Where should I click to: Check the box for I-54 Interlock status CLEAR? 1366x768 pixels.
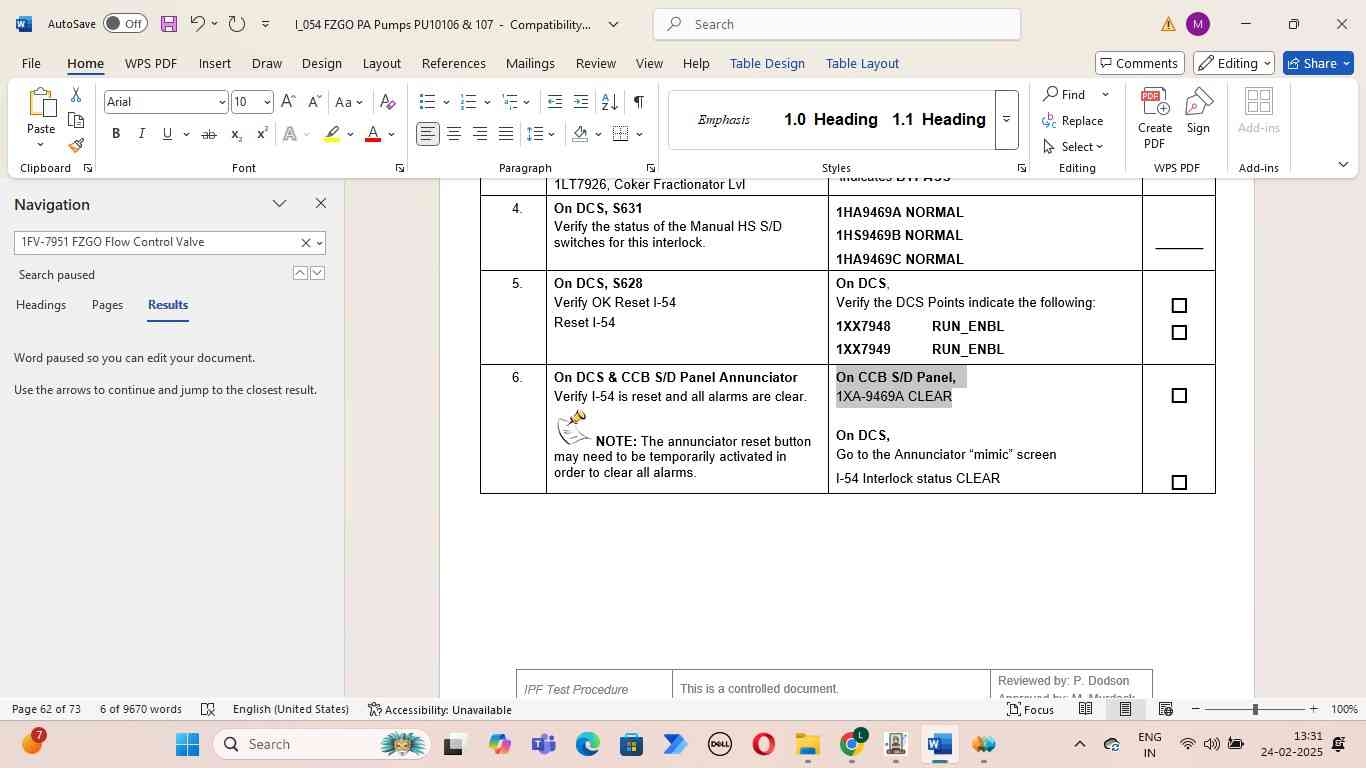[1179, 483]
